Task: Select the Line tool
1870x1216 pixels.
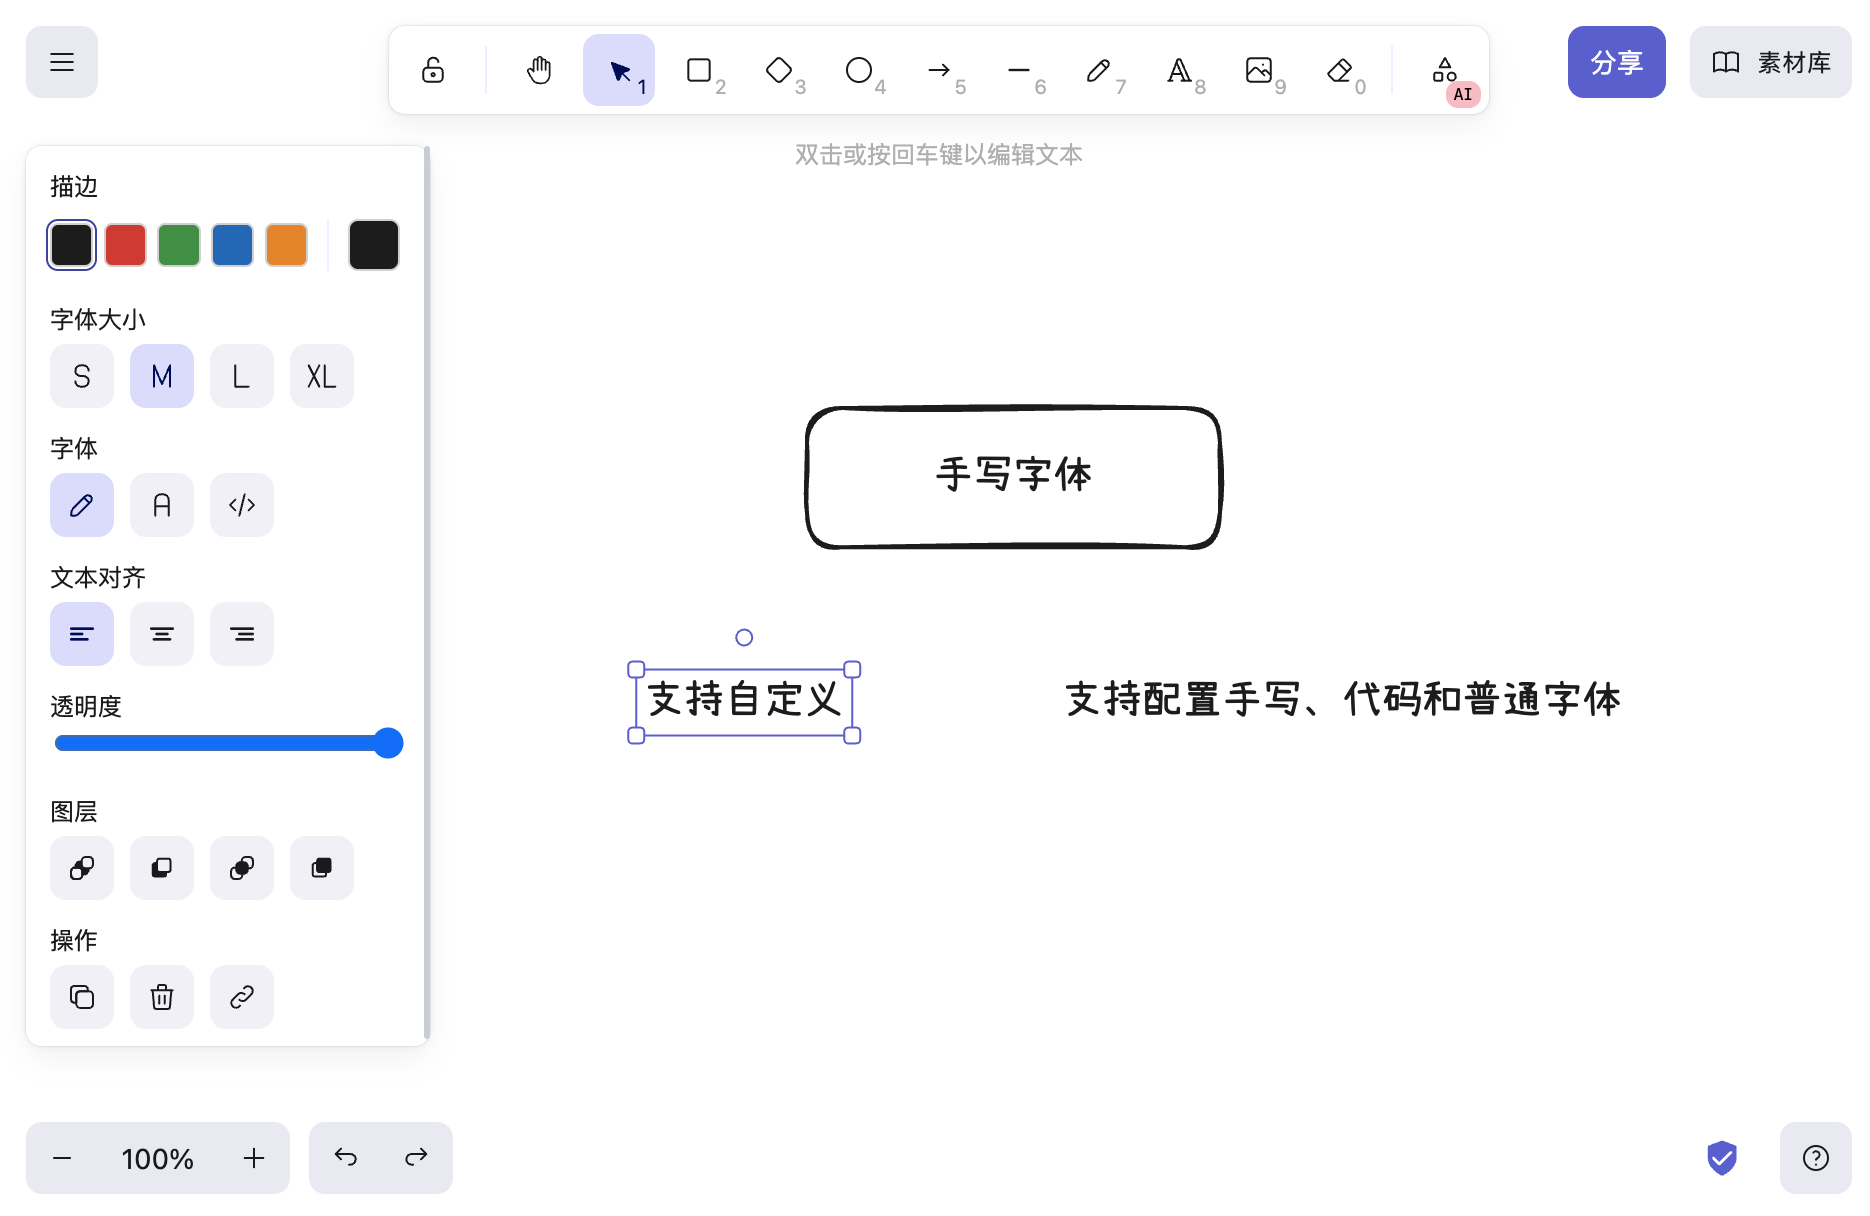Action: [1019, 70]
